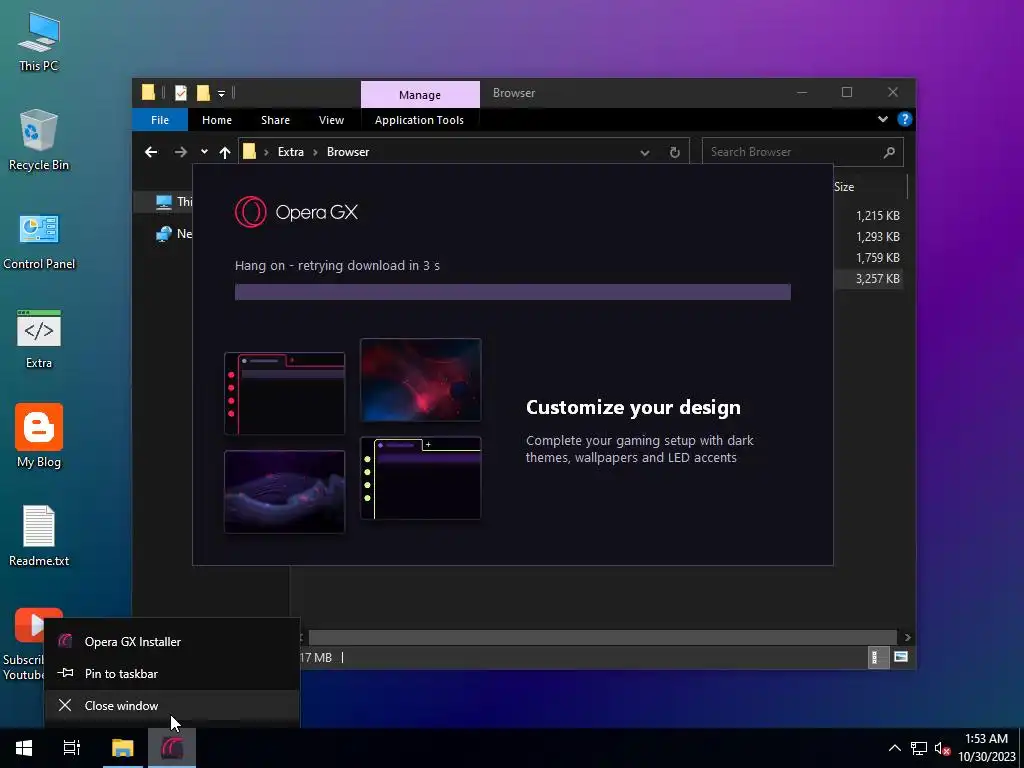This screenshot has height=768, width=1024.
Task: Open the My Blog desktop icon
Action: pyautogui.click(x=39, y=436)
